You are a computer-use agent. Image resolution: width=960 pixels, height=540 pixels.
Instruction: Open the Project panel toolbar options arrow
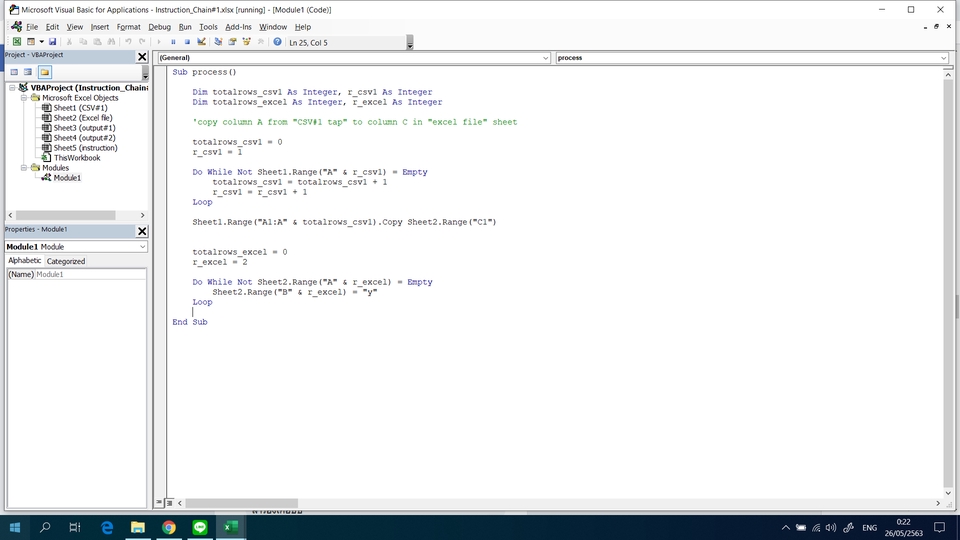pyautogui.click(x=145, y=73)
